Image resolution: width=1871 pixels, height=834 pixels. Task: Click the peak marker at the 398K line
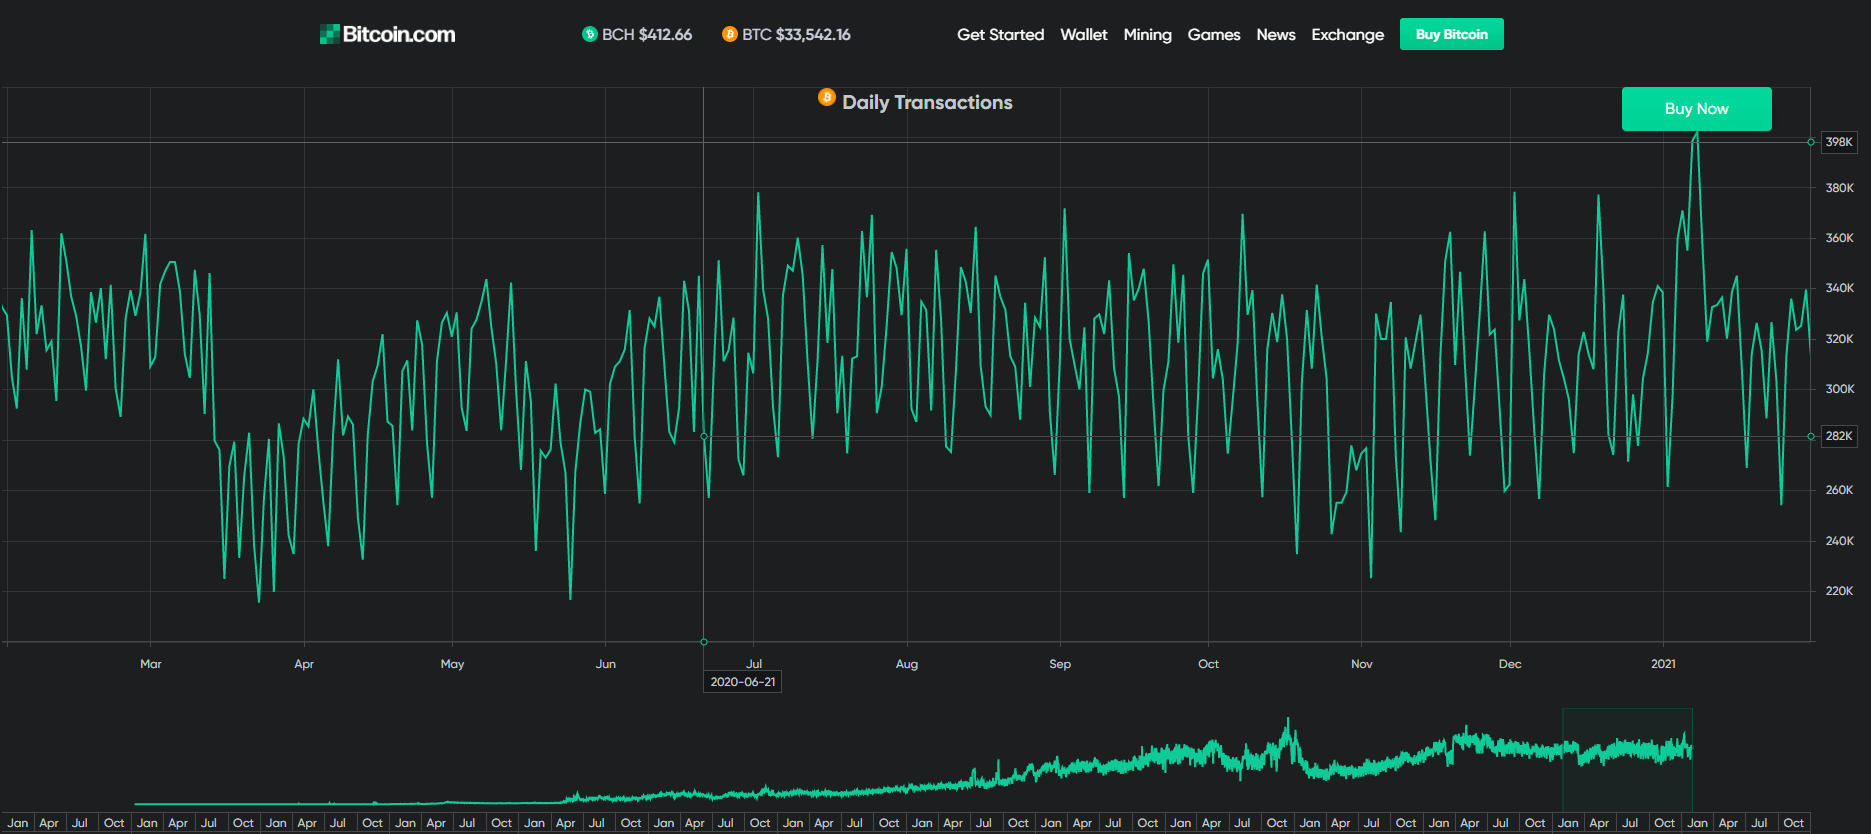1811,142
